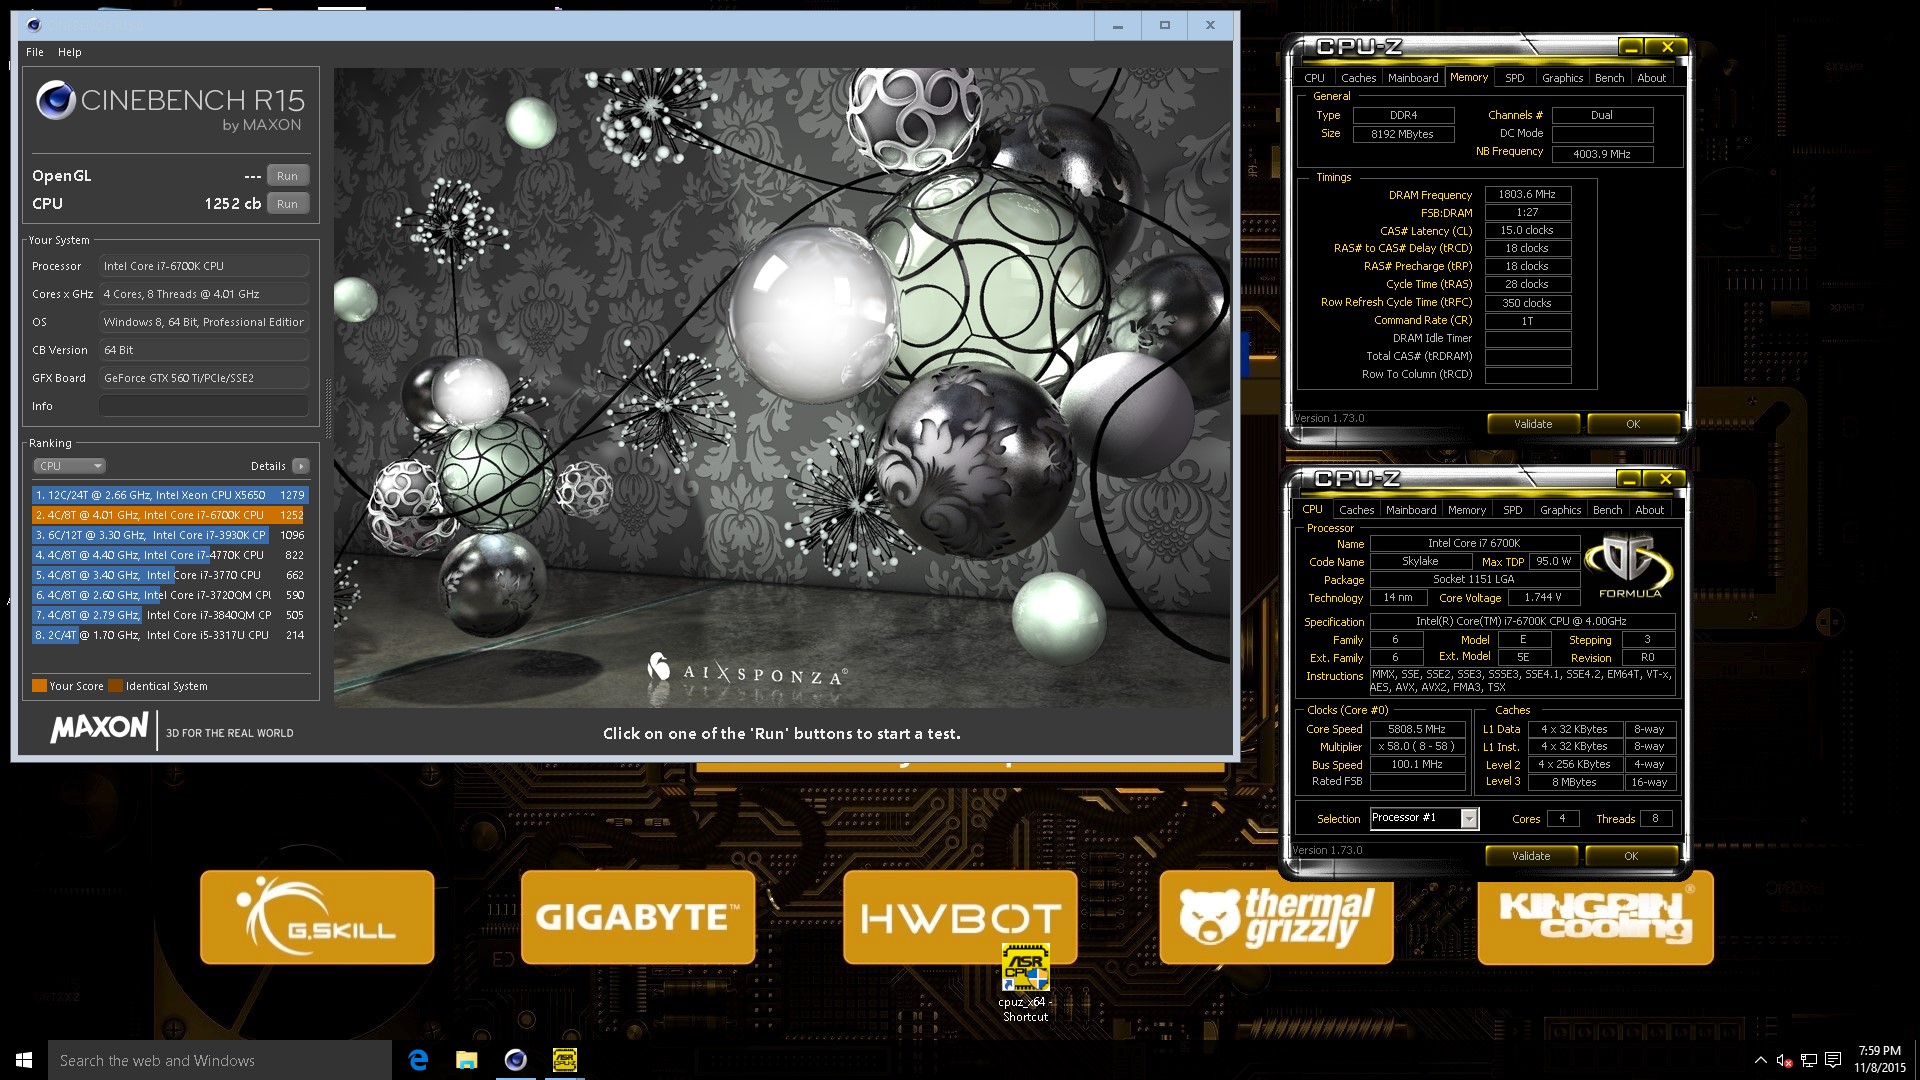Click the muted volume tray icon

click(1784, 1060)
